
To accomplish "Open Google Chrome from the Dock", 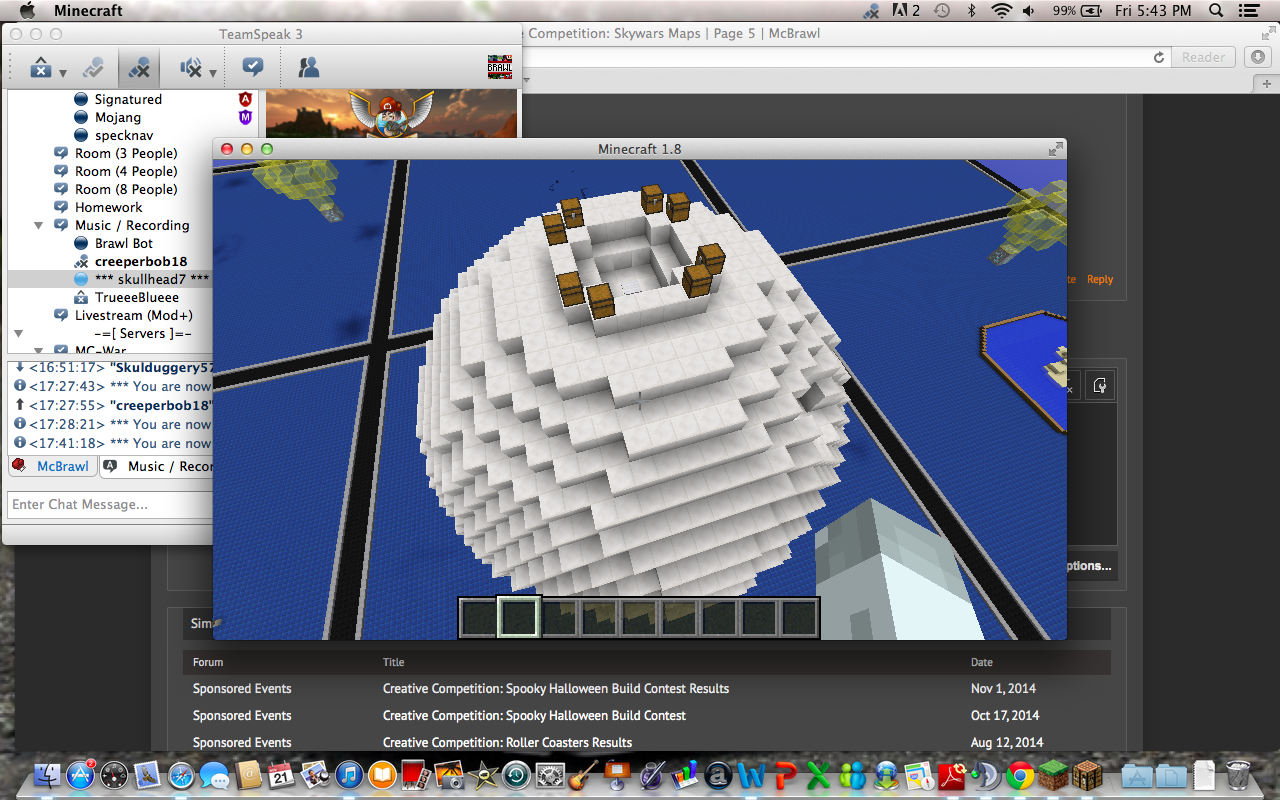I will point(1019,775).
